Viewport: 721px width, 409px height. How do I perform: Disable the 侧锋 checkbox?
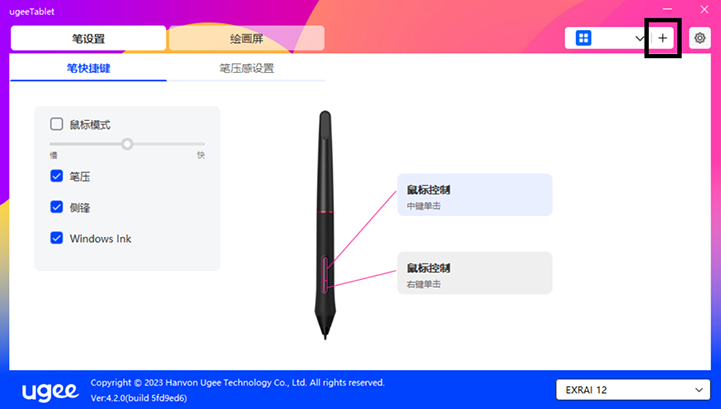click(x=57, y=207)
